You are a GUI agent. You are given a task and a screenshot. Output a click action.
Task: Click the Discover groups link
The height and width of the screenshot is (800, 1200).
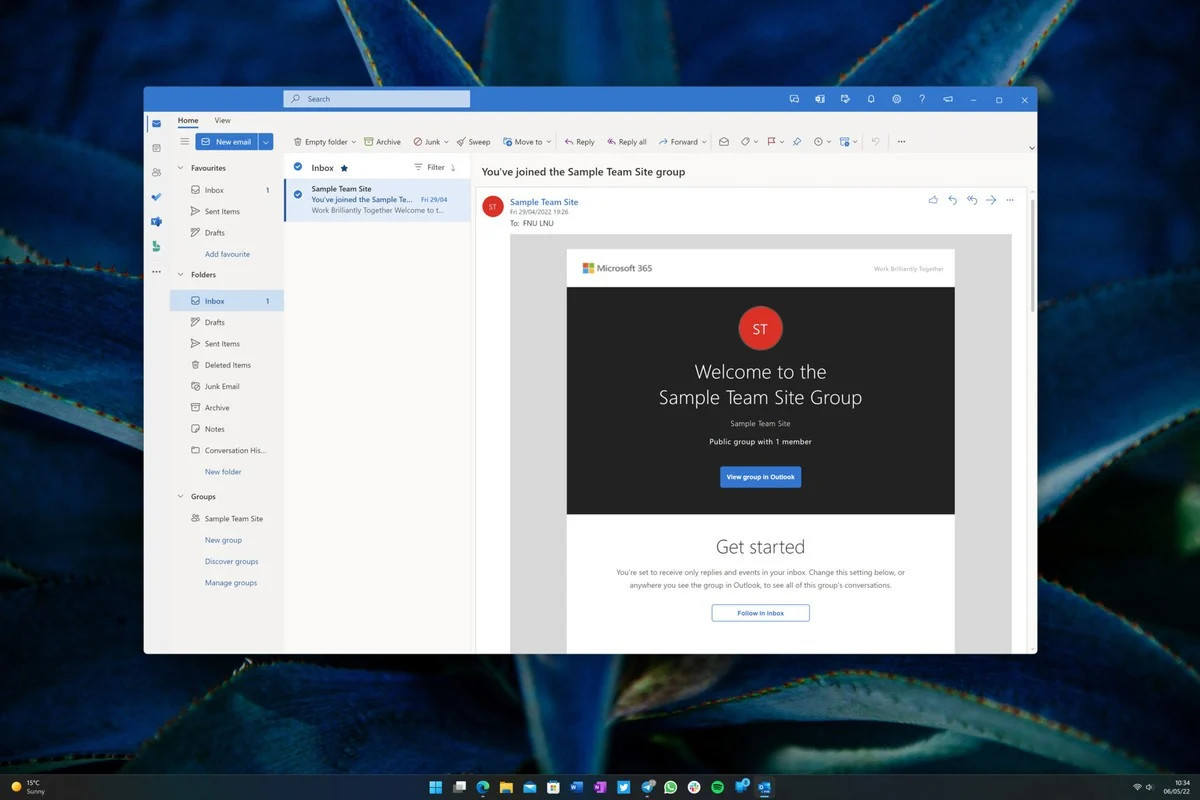pos(231,561)
